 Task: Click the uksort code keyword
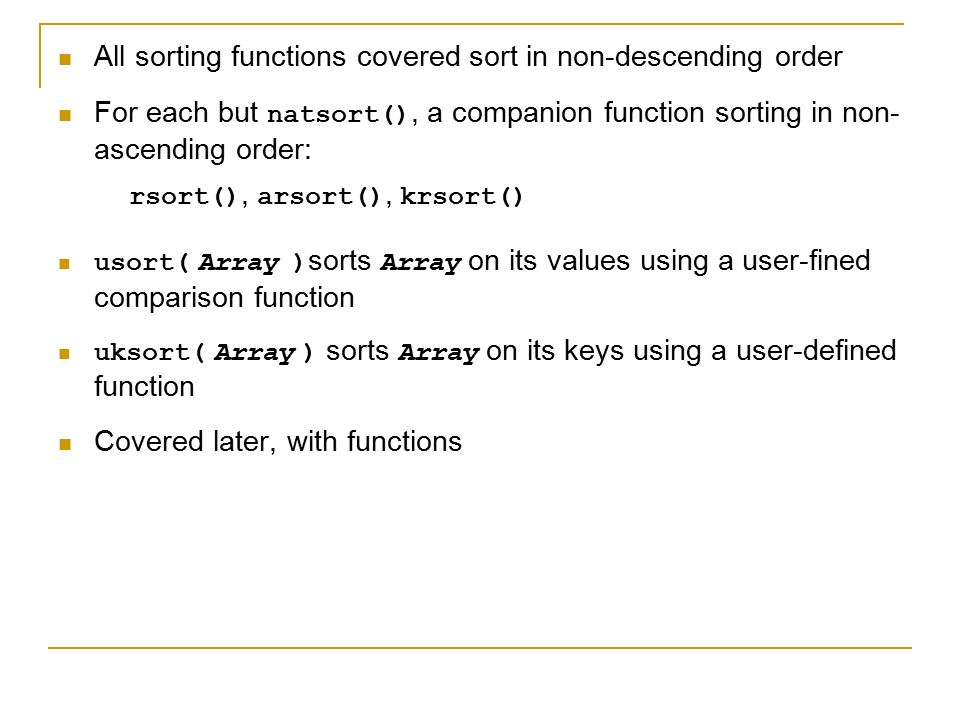click(142, 353)
